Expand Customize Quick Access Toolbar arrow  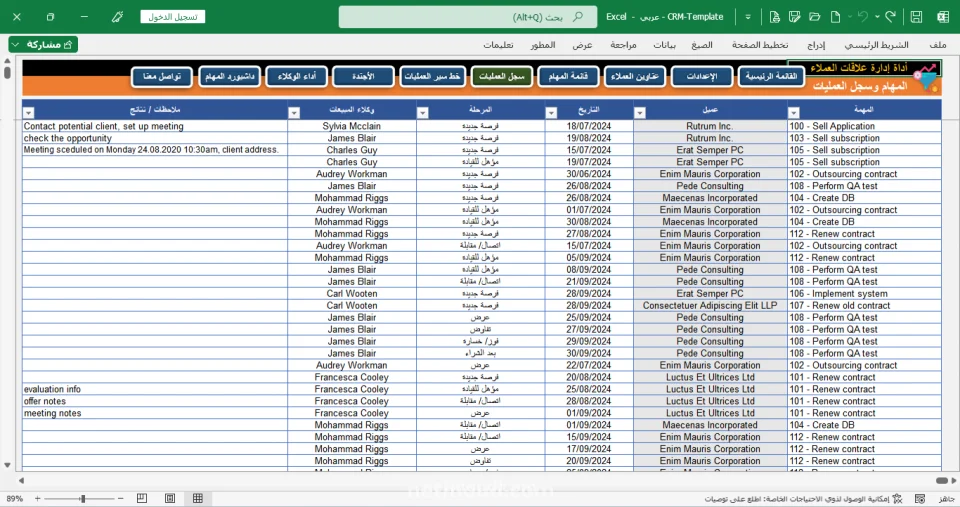click(x=748, y=17)
